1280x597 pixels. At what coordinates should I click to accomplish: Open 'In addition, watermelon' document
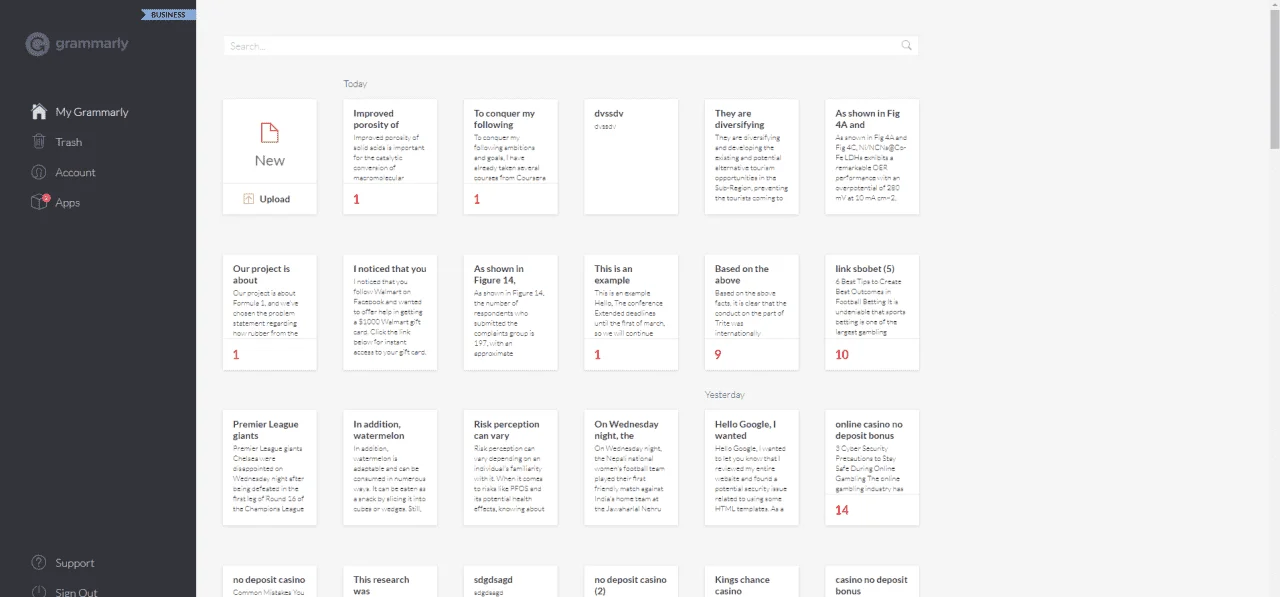390,467
